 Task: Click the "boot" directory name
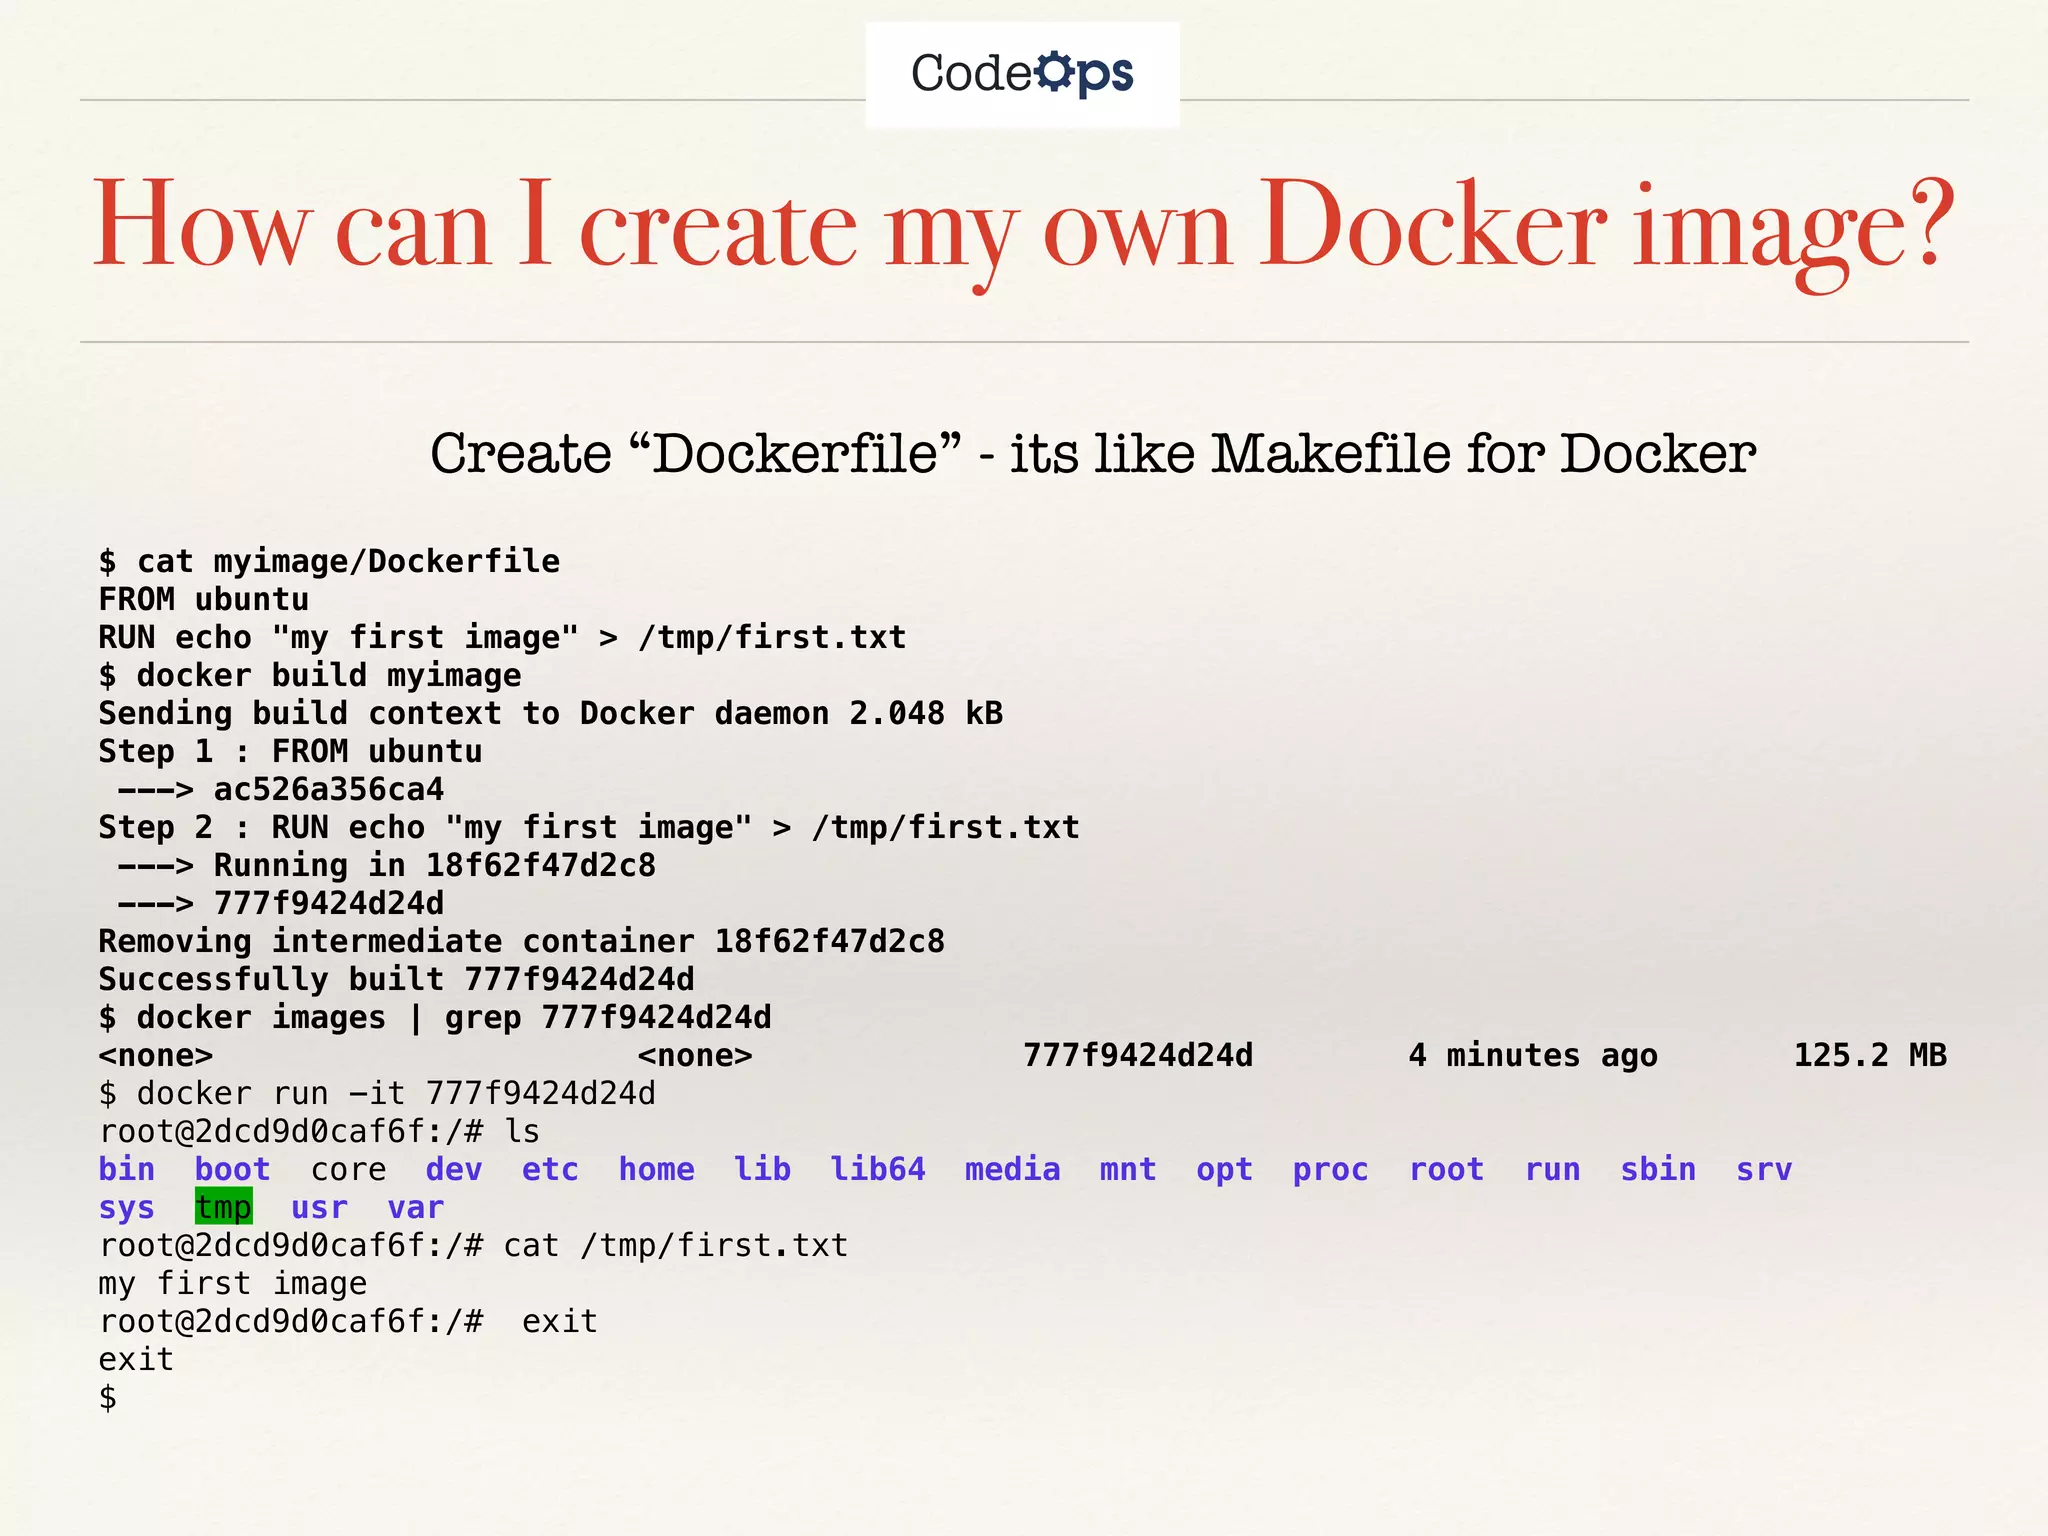[x=233, y=1170]
